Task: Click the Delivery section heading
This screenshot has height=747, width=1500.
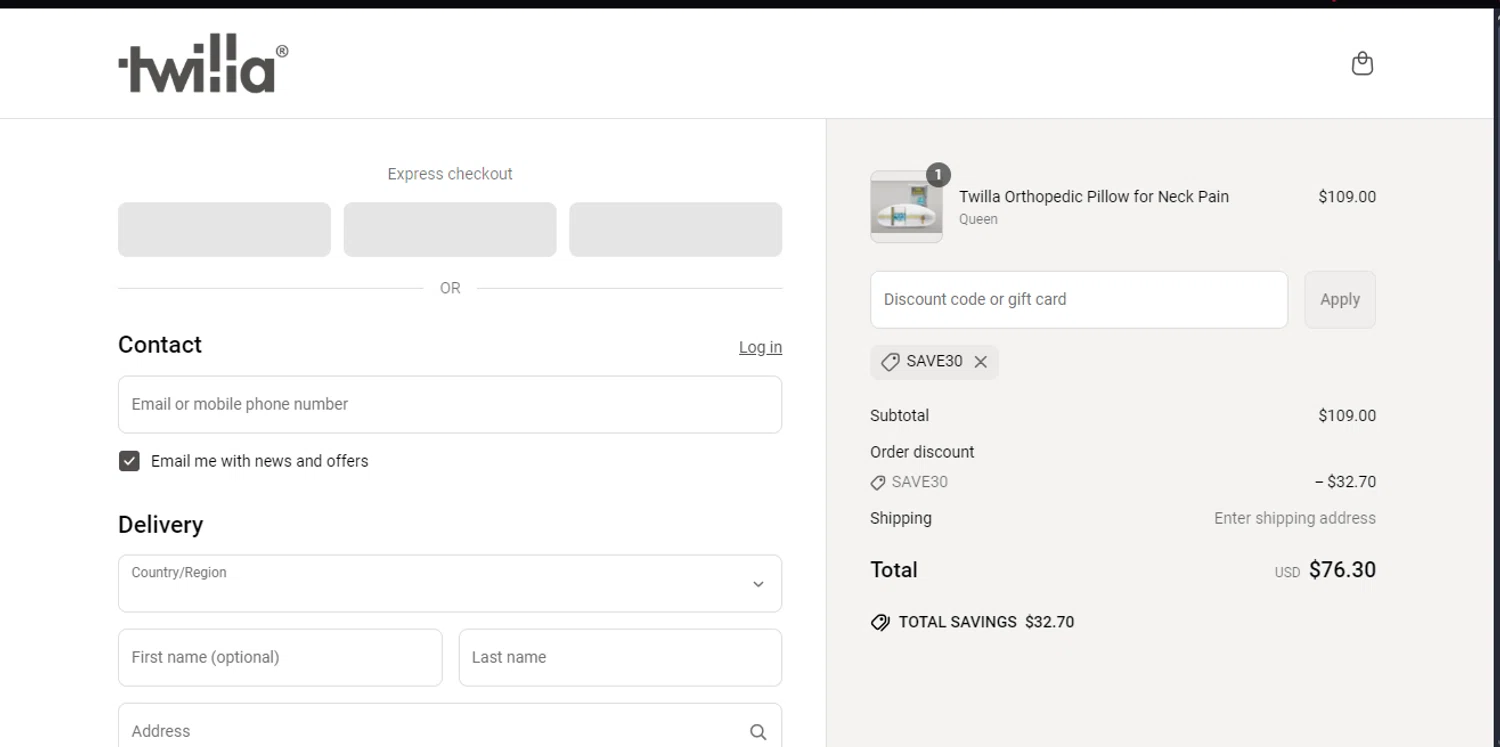Action: [160, 525]
